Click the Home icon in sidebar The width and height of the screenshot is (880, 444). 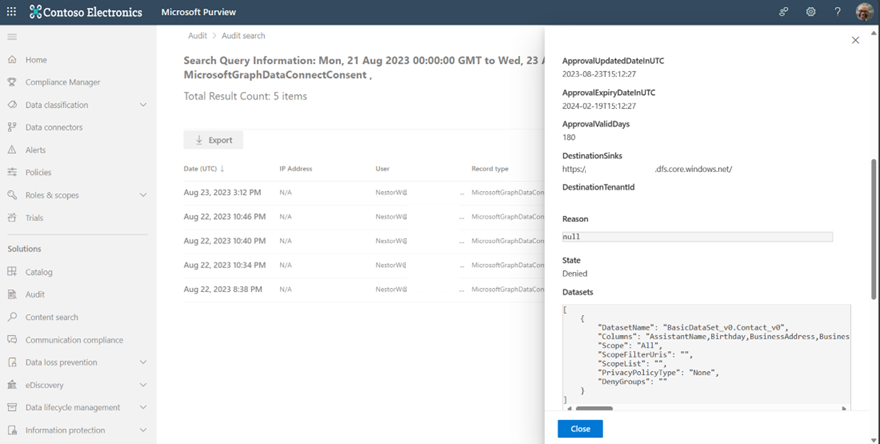[x=12, y=59]
